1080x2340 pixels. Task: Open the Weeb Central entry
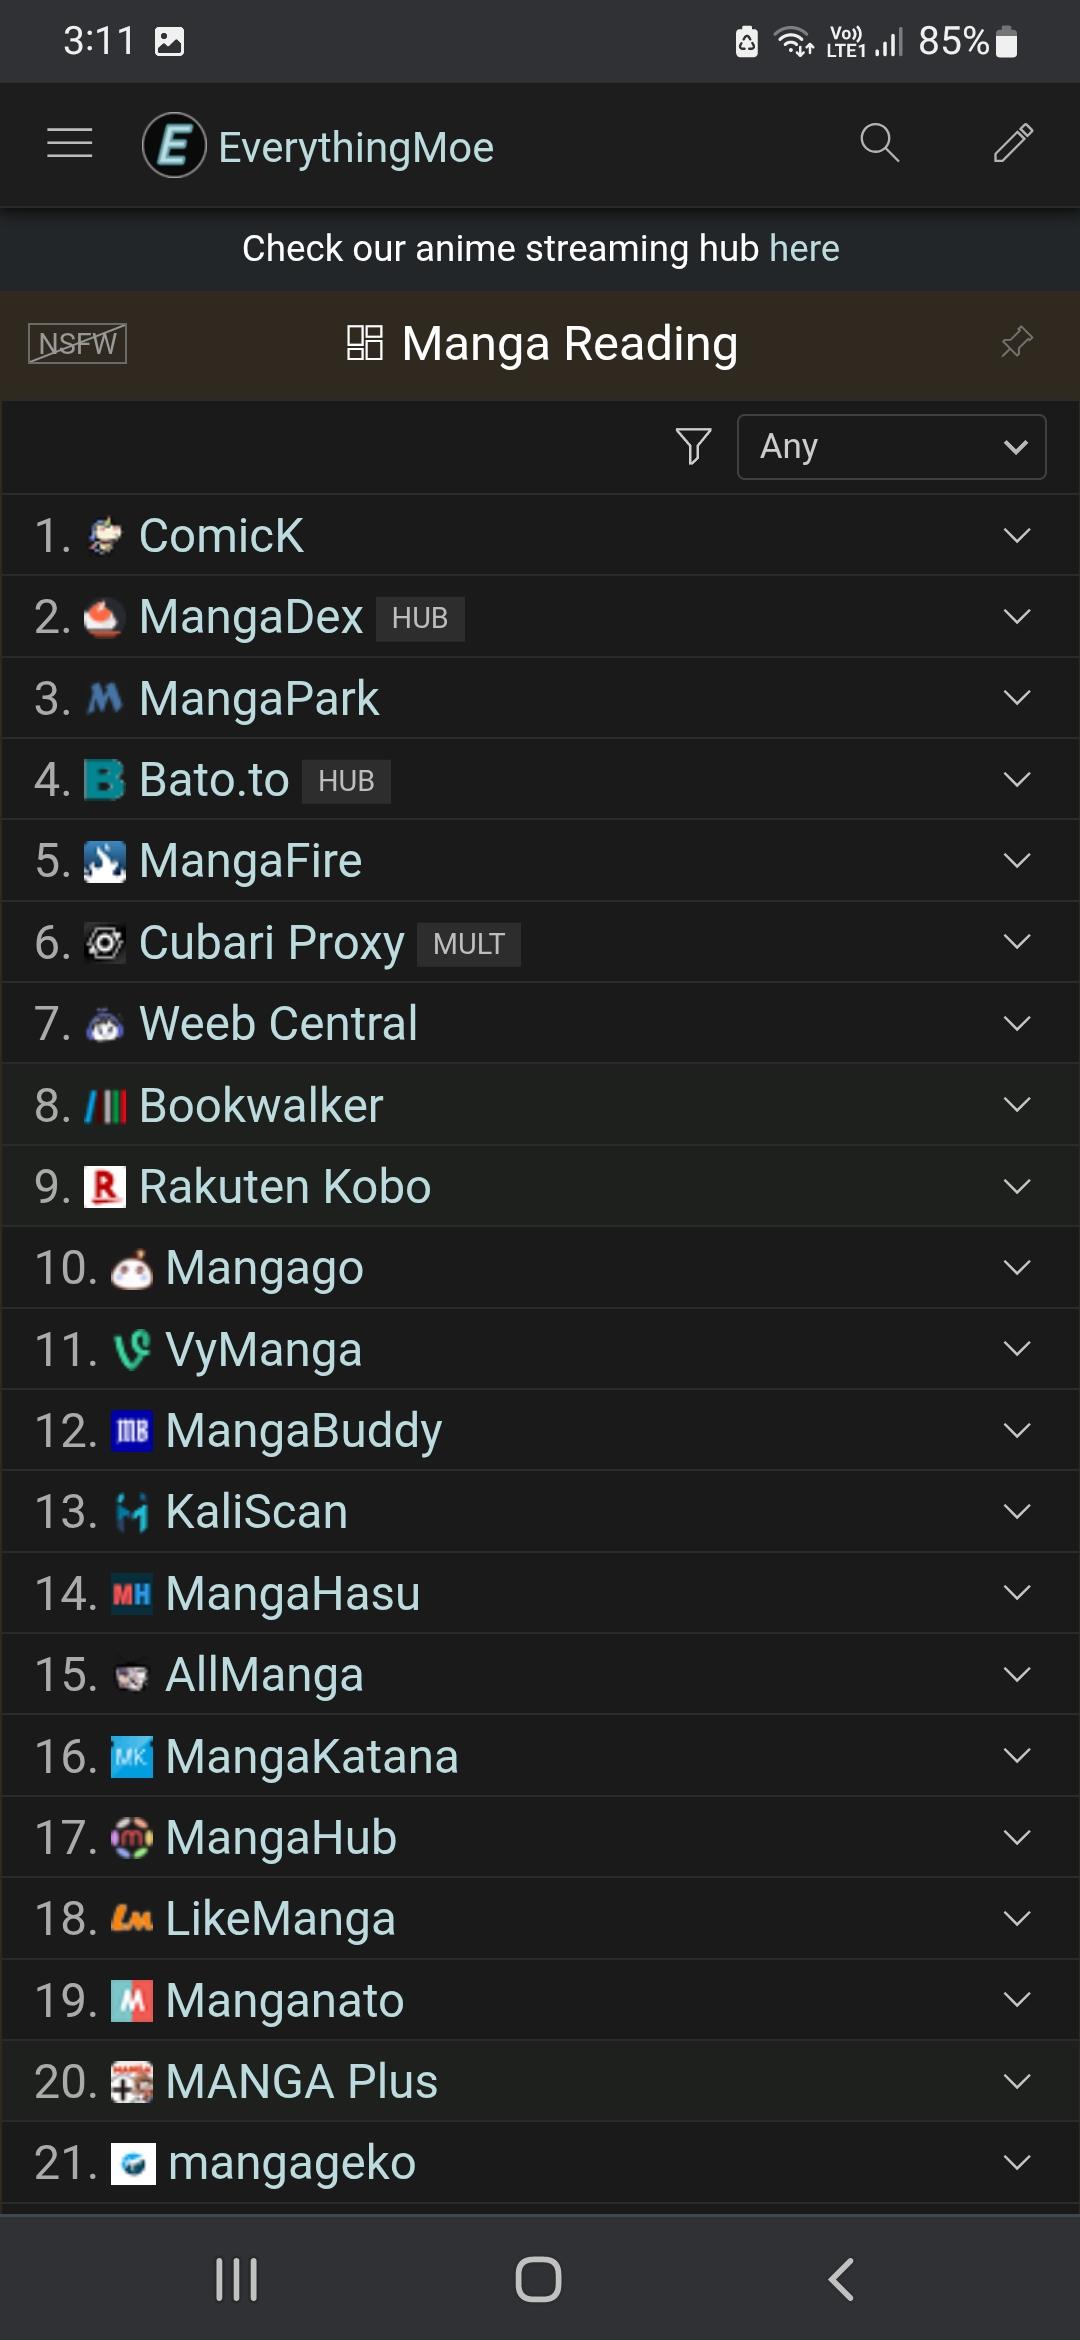tap(278, 1024)
